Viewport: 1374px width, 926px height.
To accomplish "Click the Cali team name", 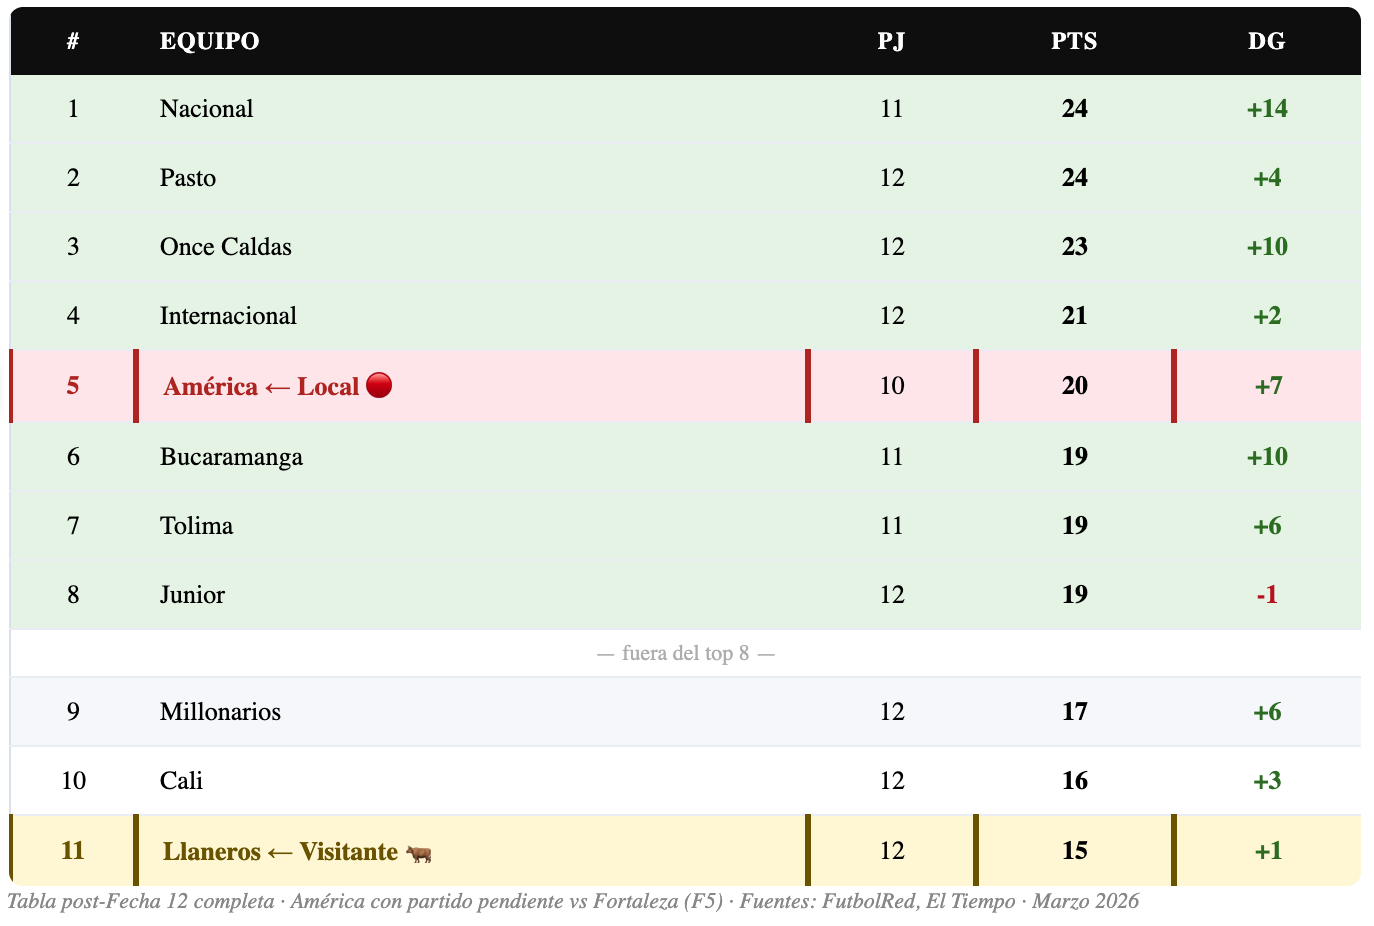I will 181,781.
